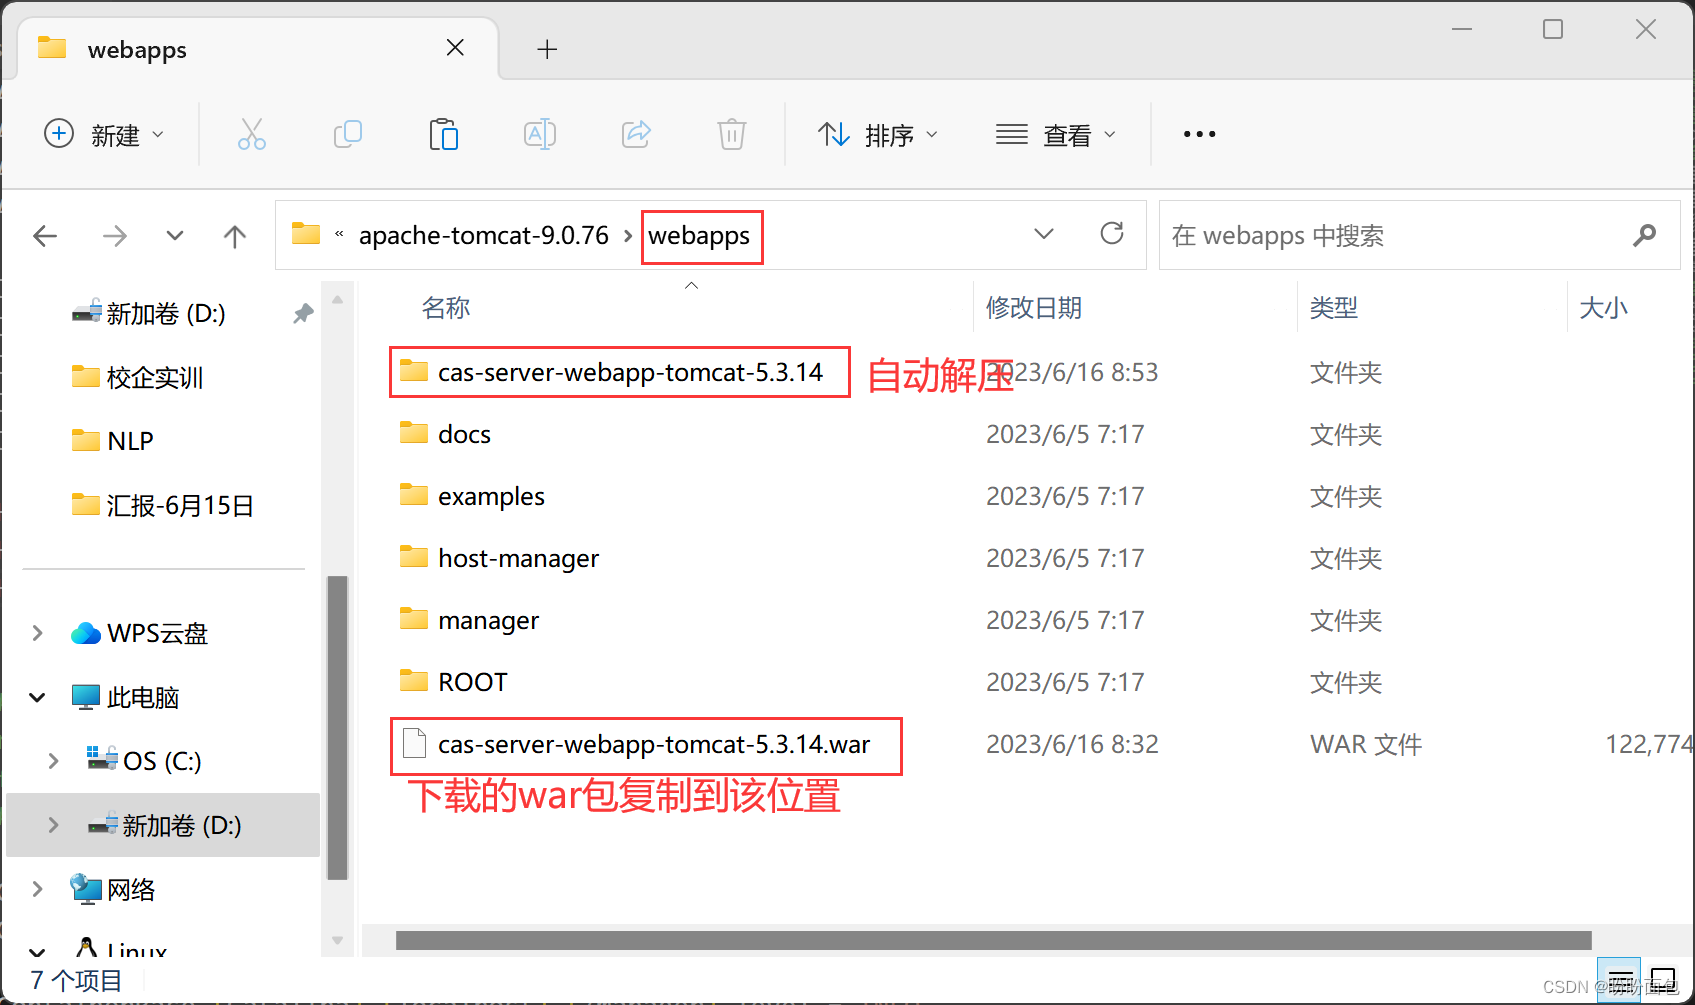
Task: Select the examples folder
Action: 491,496
